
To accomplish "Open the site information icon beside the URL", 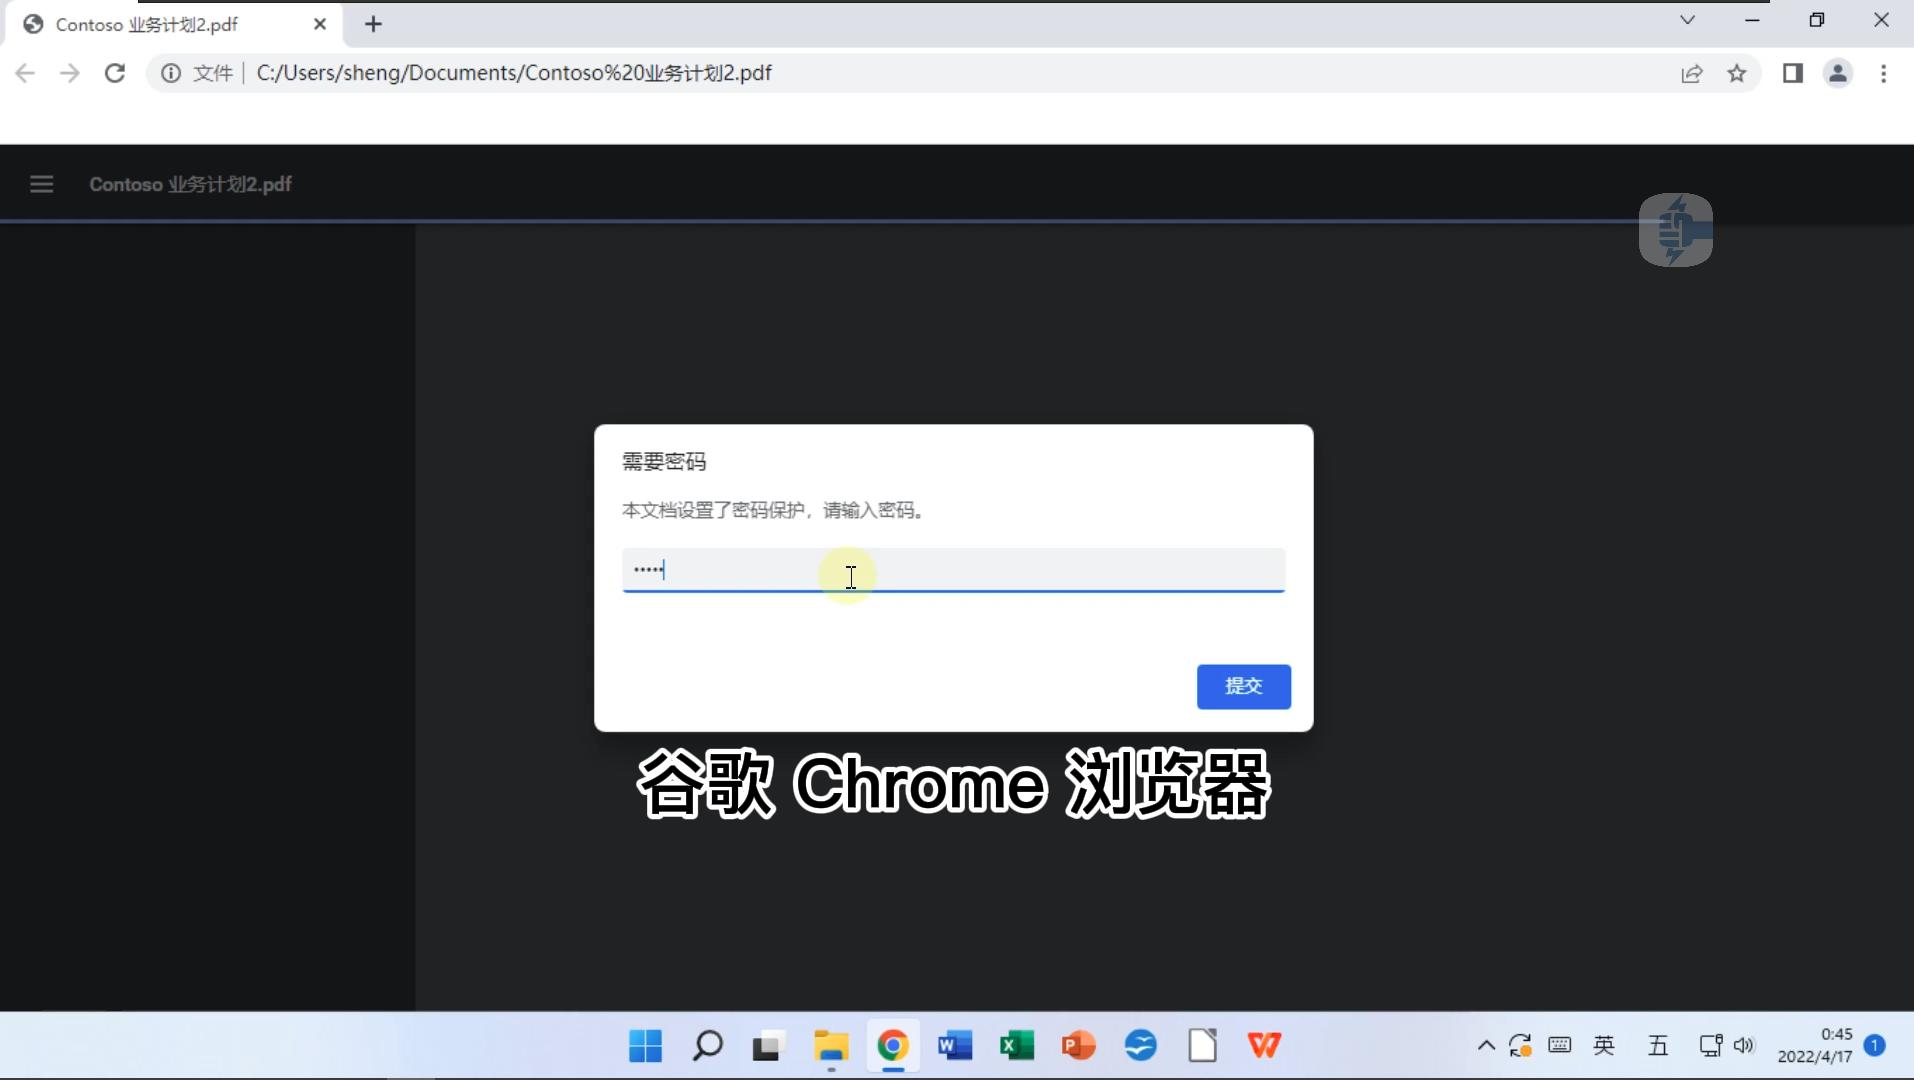I will point(170,73).
